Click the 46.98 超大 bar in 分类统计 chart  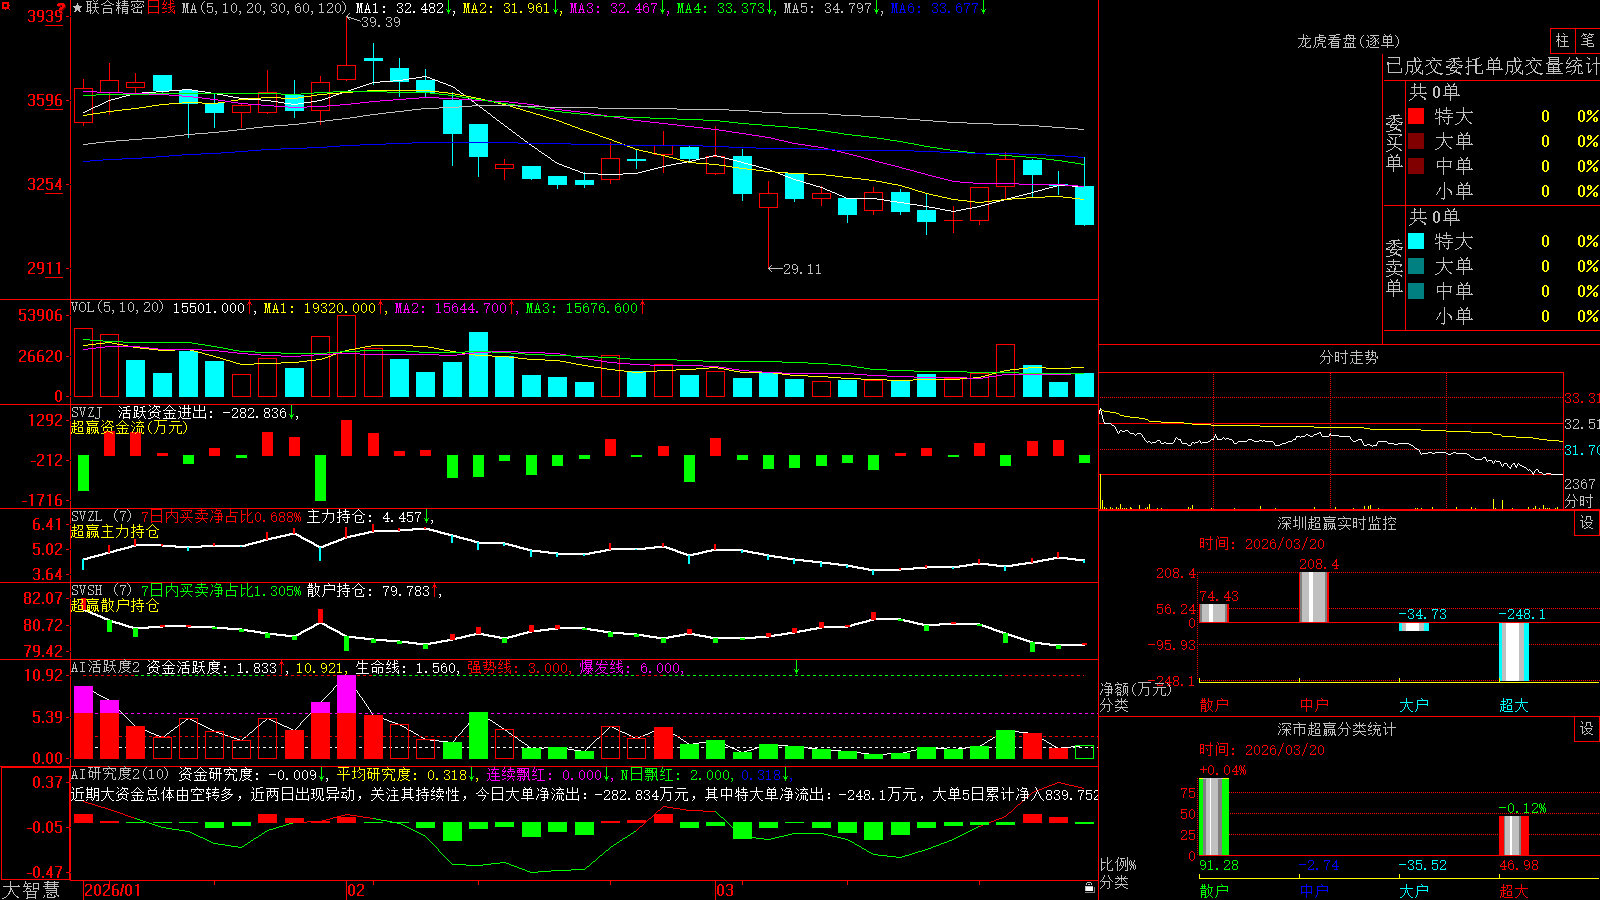[1514, 836]
